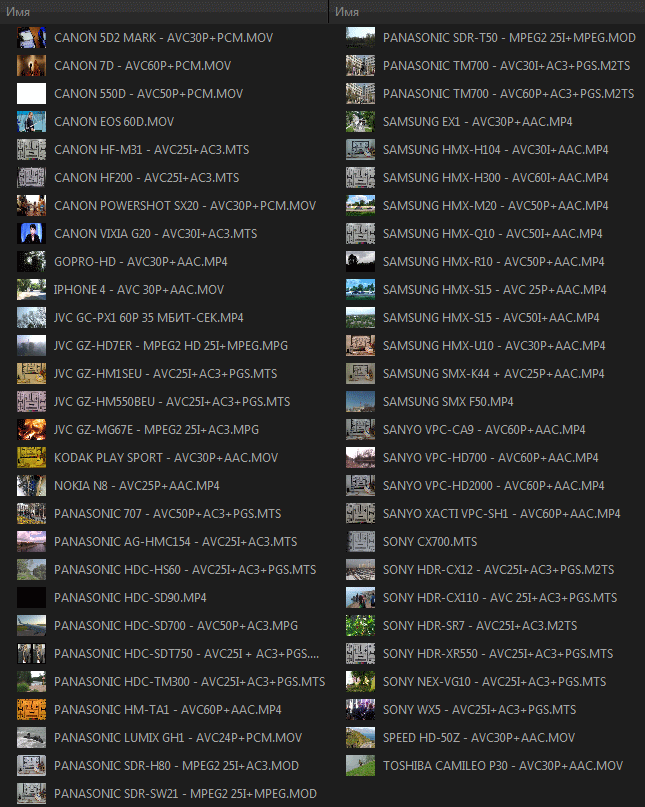The image size is (645, 807).
Task: Select SANYO VPC-HD2000 clip name
Action: click(494, 486)
